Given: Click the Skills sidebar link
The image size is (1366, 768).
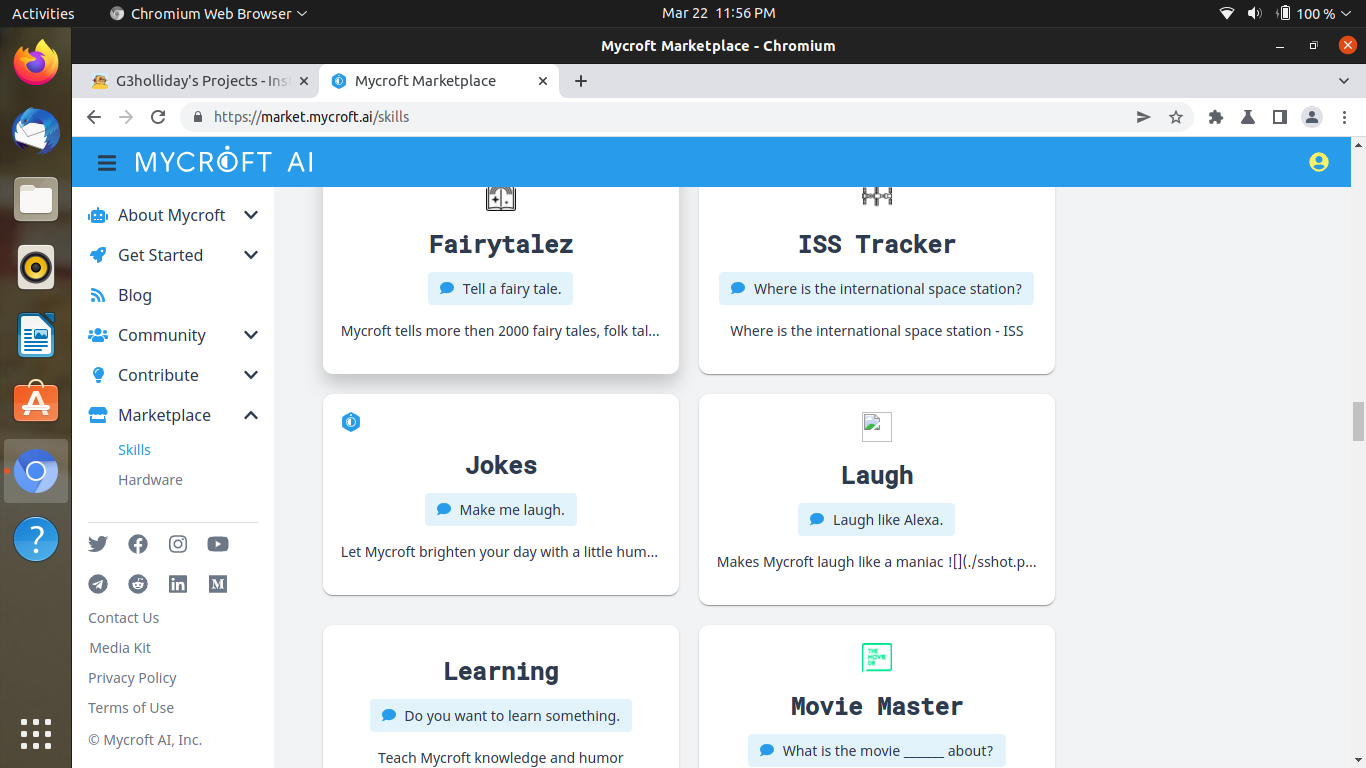Looking at the screenshot, I should (x=134, y=449).
